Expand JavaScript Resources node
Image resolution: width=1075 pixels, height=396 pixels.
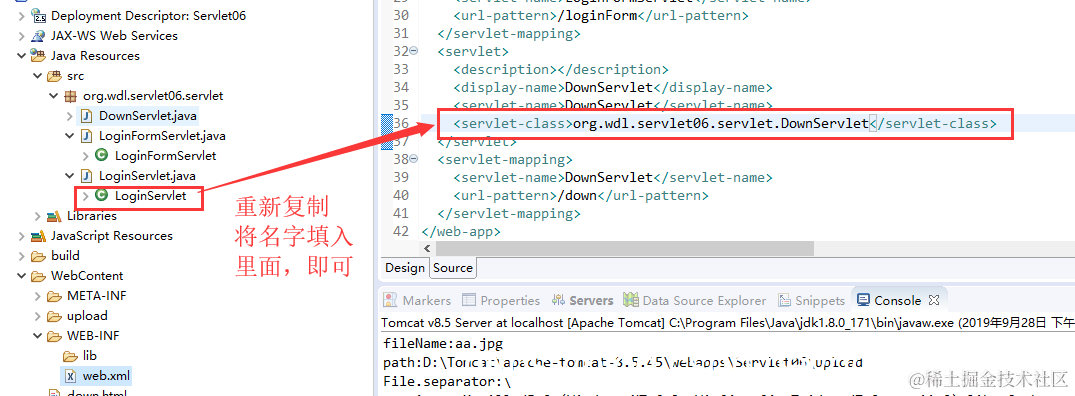click(21, 236)
